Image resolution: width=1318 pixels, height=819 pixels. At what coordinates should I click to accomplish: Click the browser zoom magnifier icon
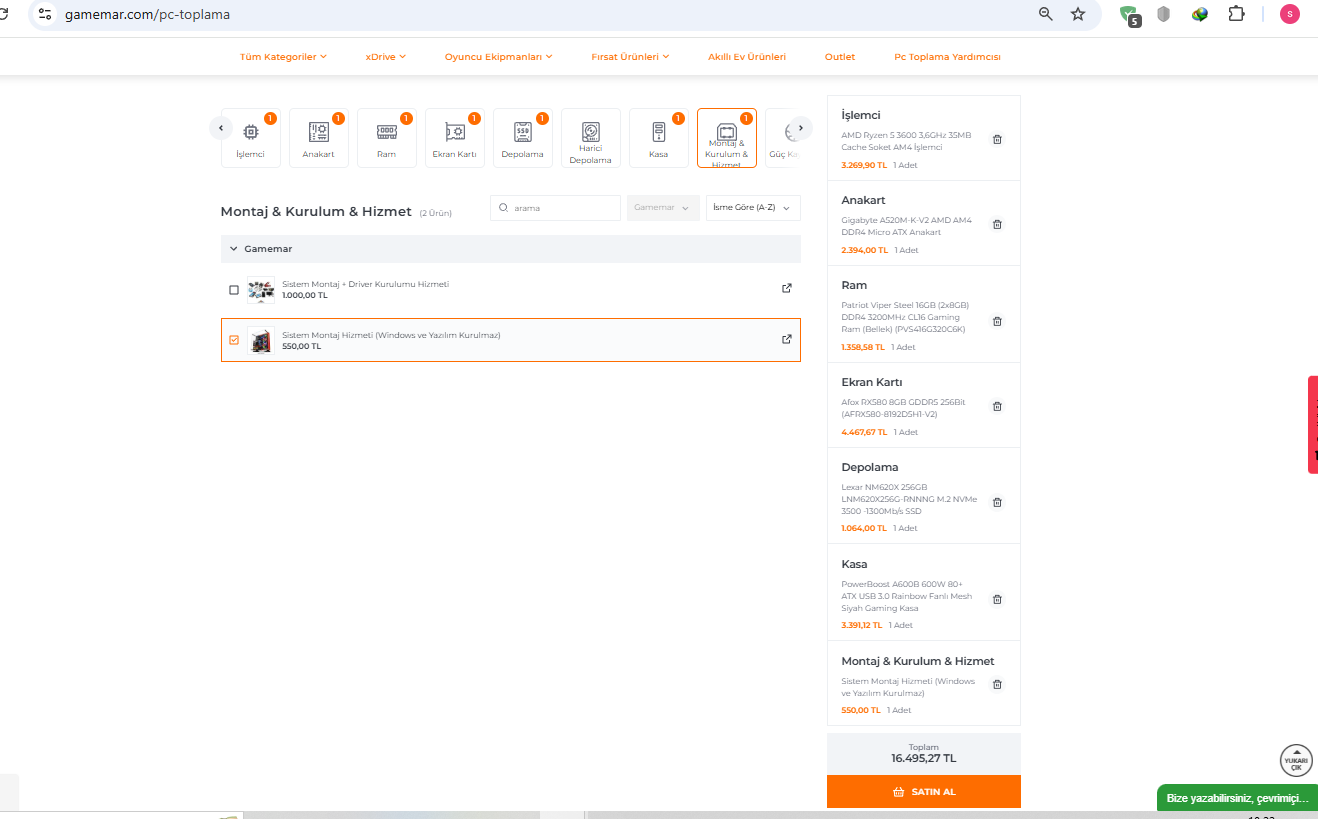point(1046,14)
